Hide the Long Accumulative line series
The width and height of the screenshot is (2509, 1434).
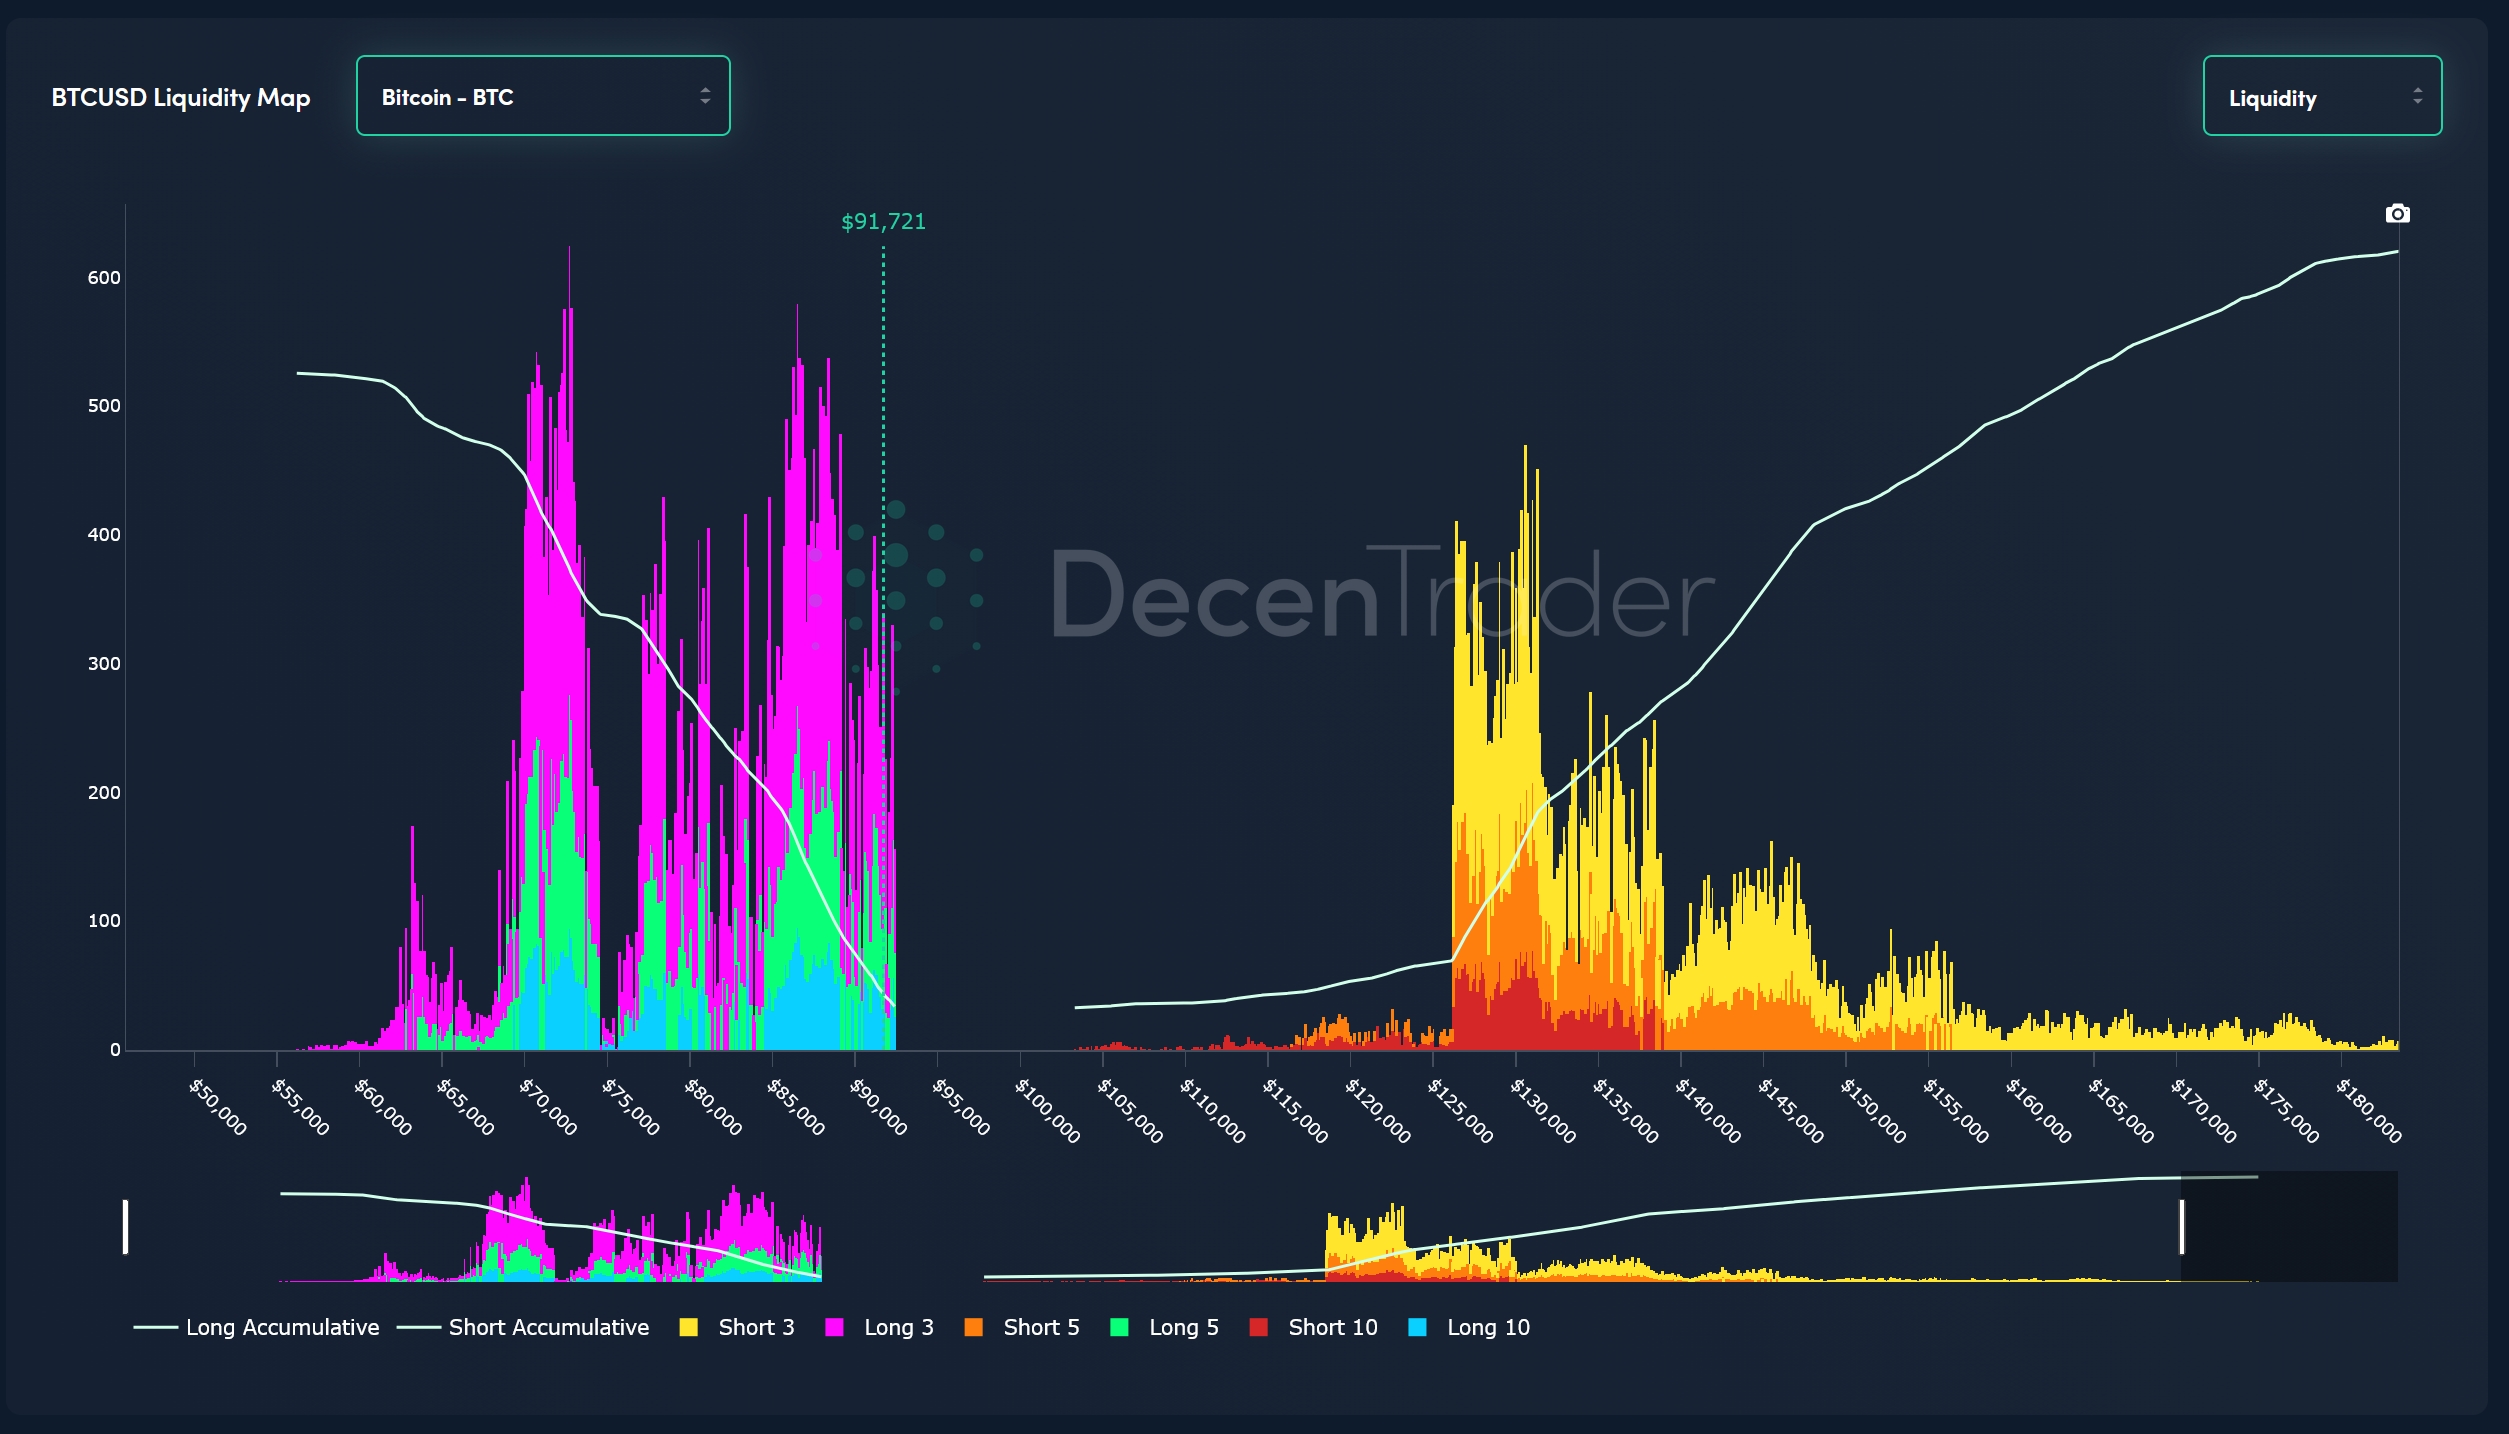click(282, 1327)
